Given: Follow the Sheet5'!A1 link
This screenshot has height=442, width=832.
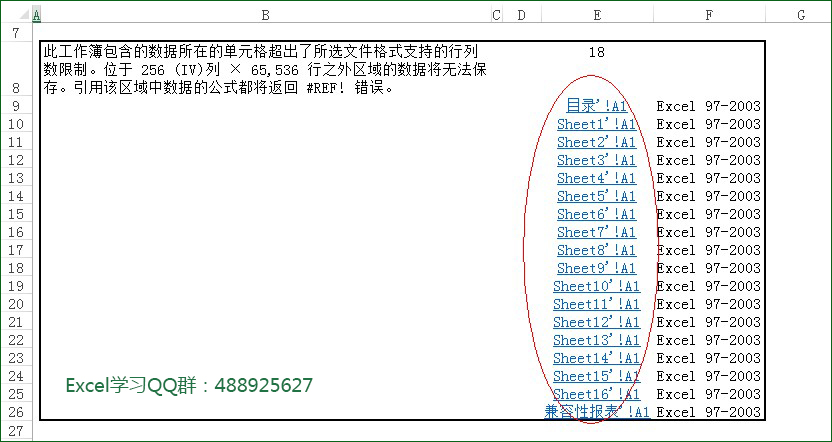Looking at the screenshot, I should point(596,196).
